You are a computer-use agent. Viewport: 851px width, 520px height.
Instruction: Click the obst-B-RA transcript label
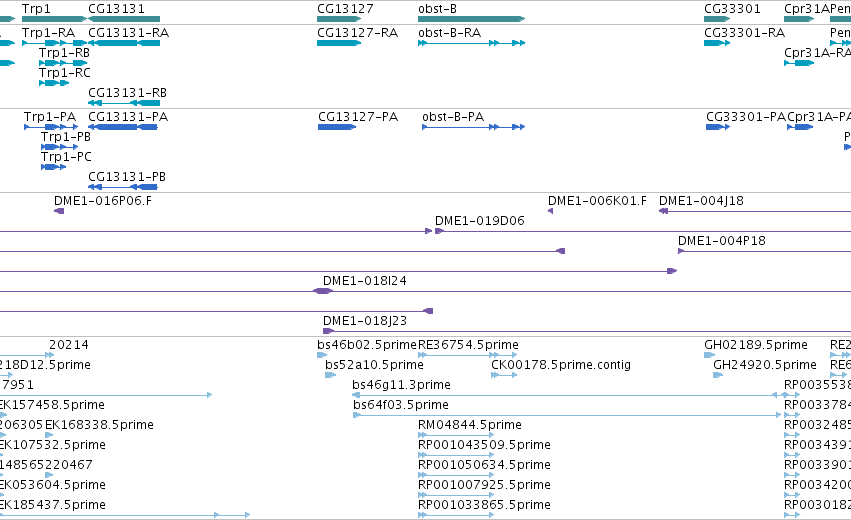coord(449,33)
